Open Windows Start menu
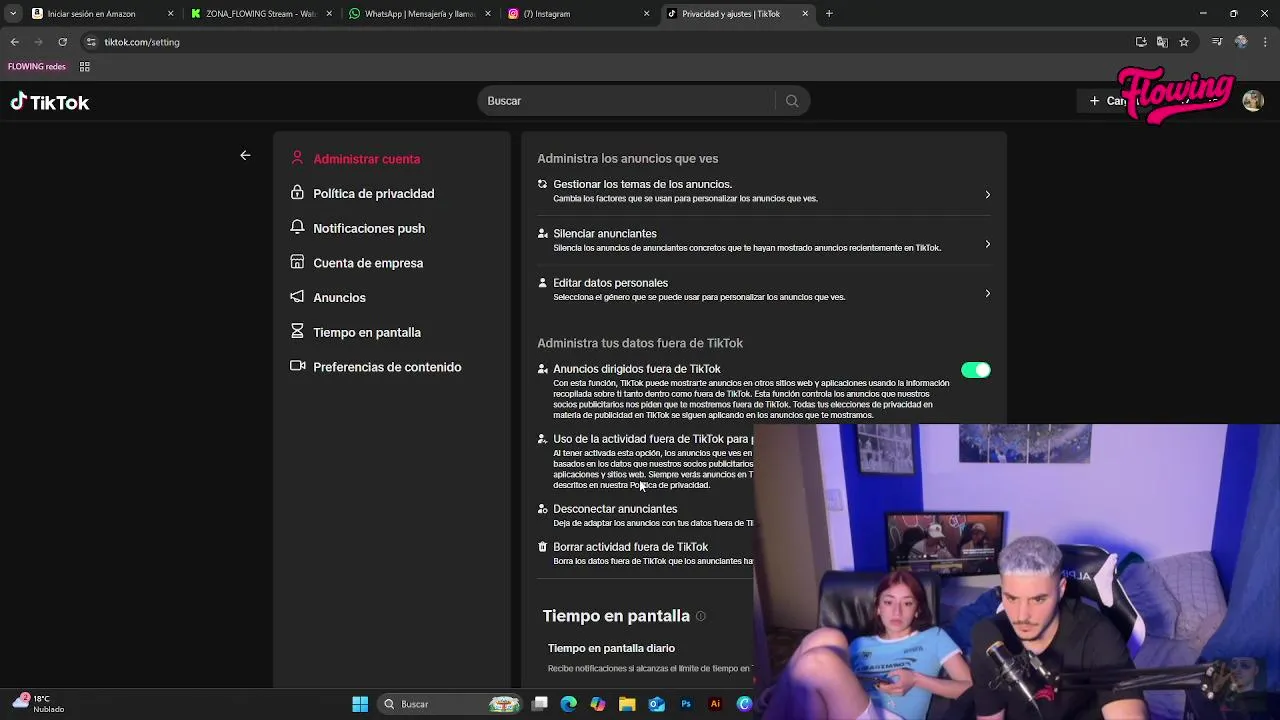The image size is (1280, 720). click(360, 704)
